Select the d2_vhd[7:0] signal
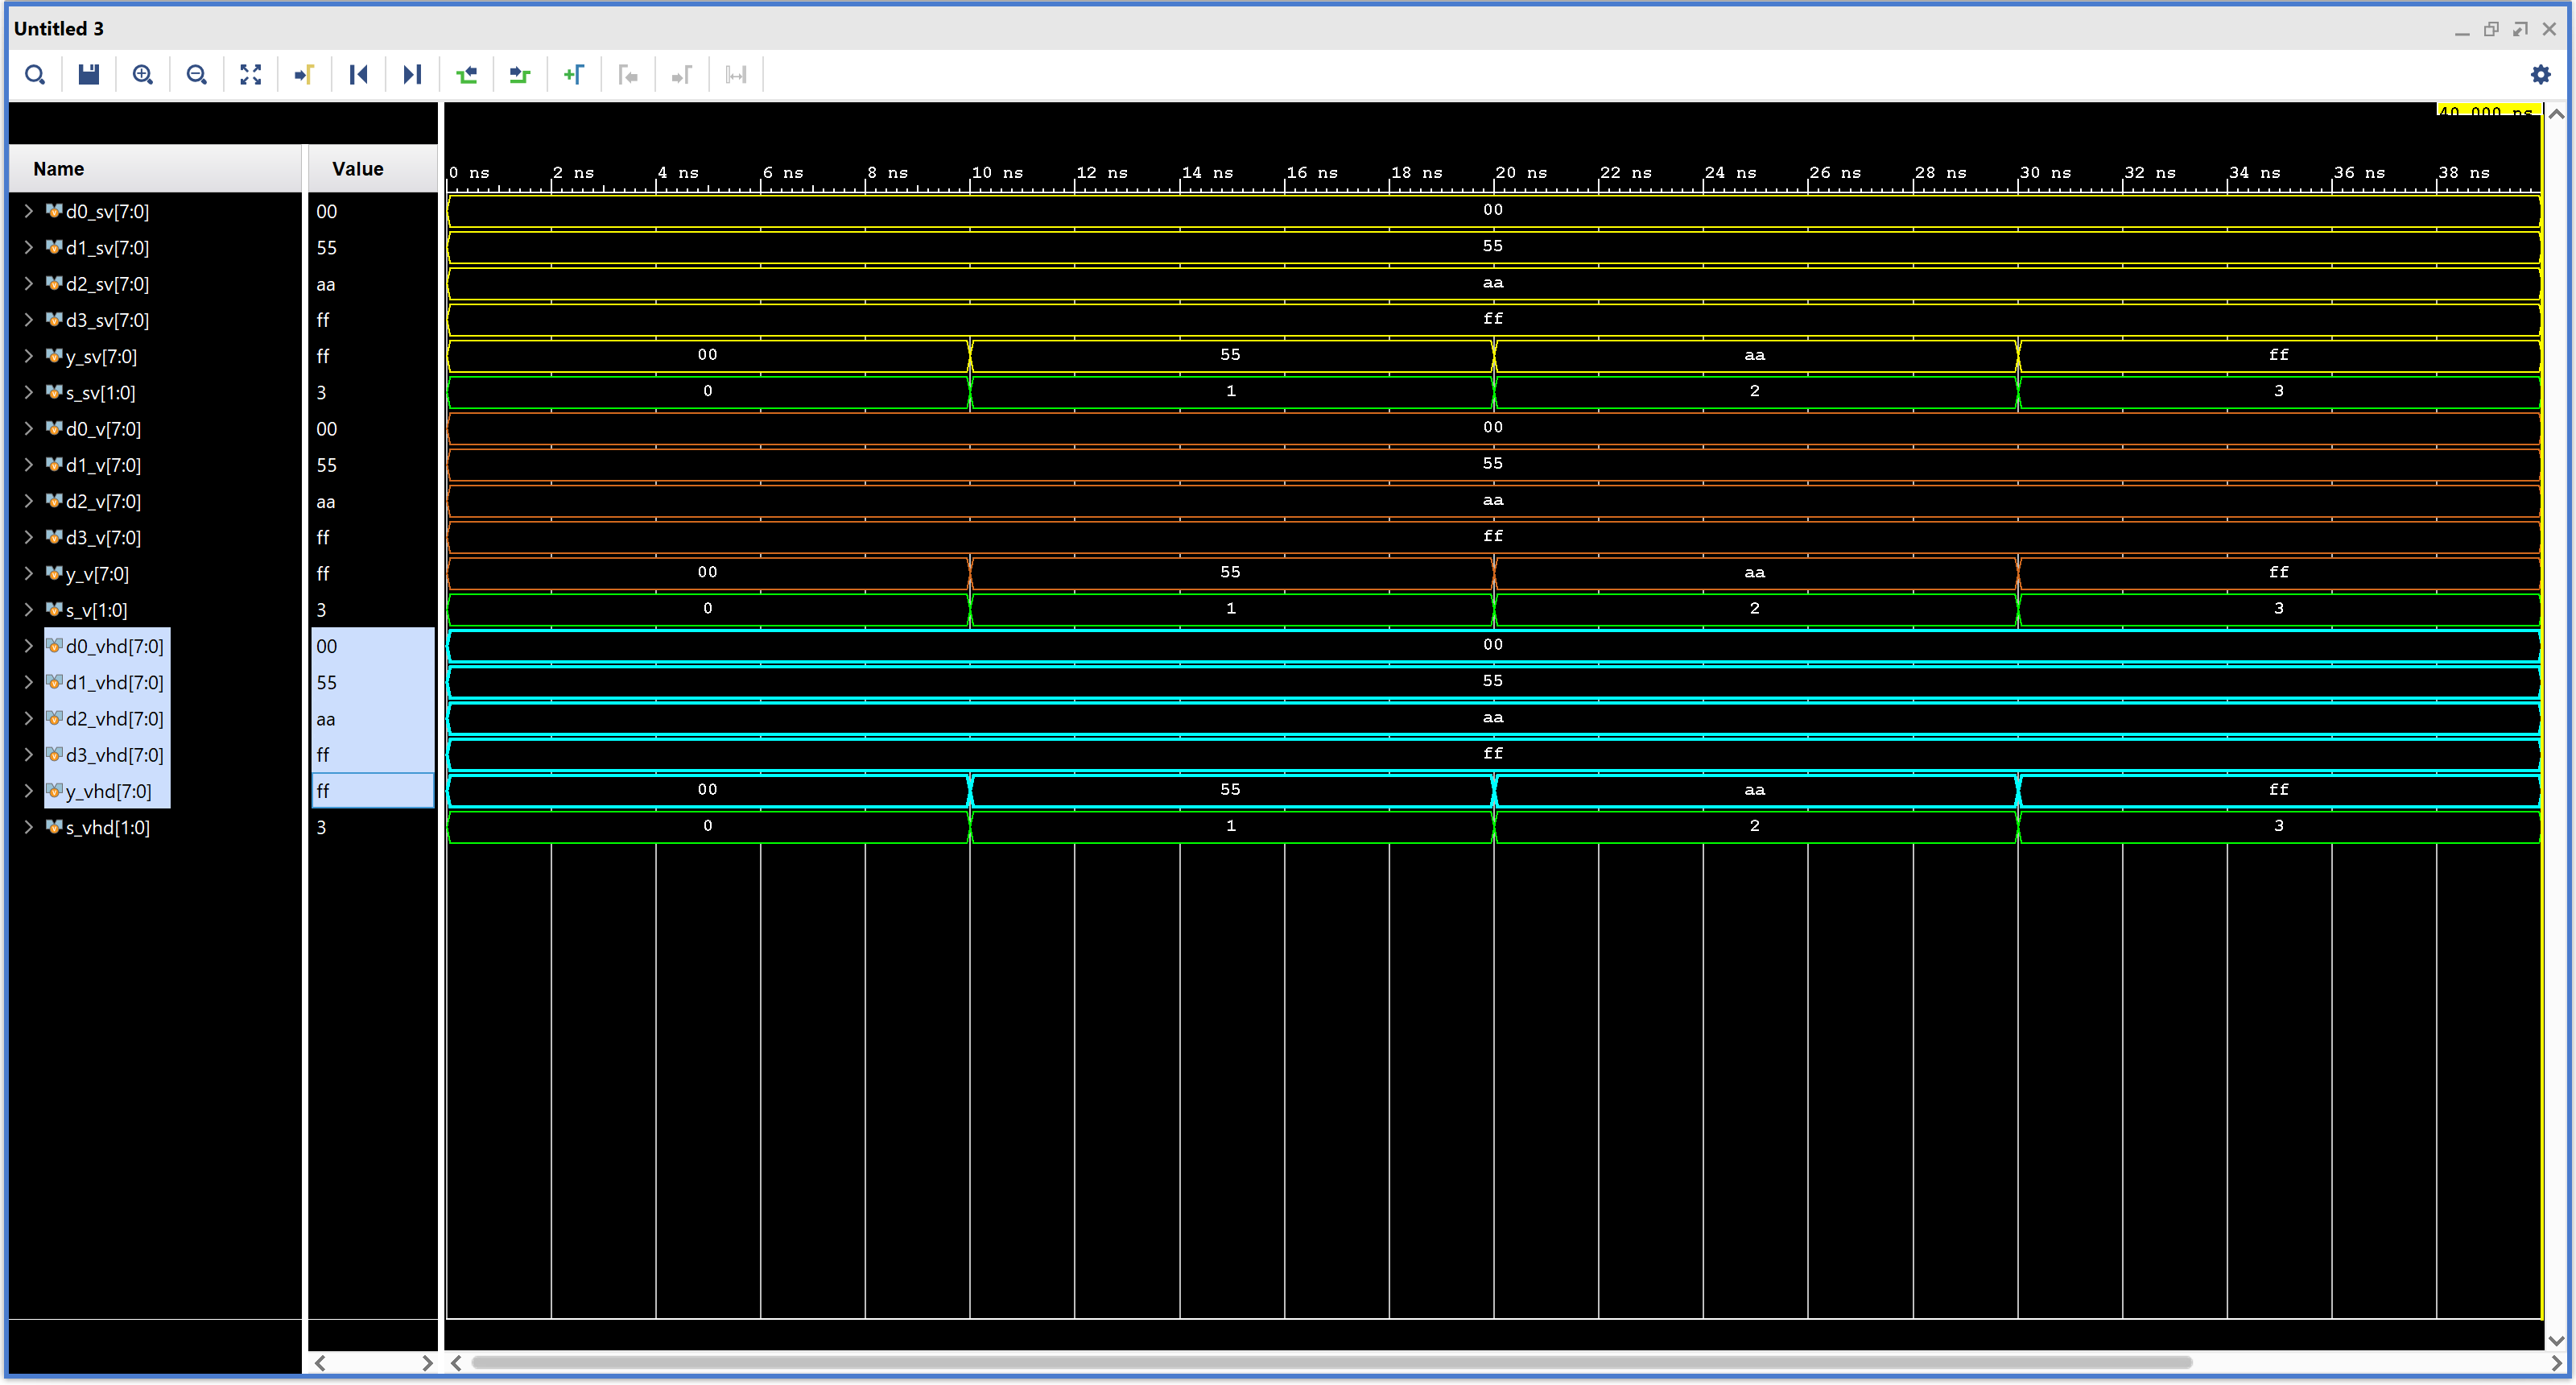Screen dimensions: 2576x1385 coord(114,719)
